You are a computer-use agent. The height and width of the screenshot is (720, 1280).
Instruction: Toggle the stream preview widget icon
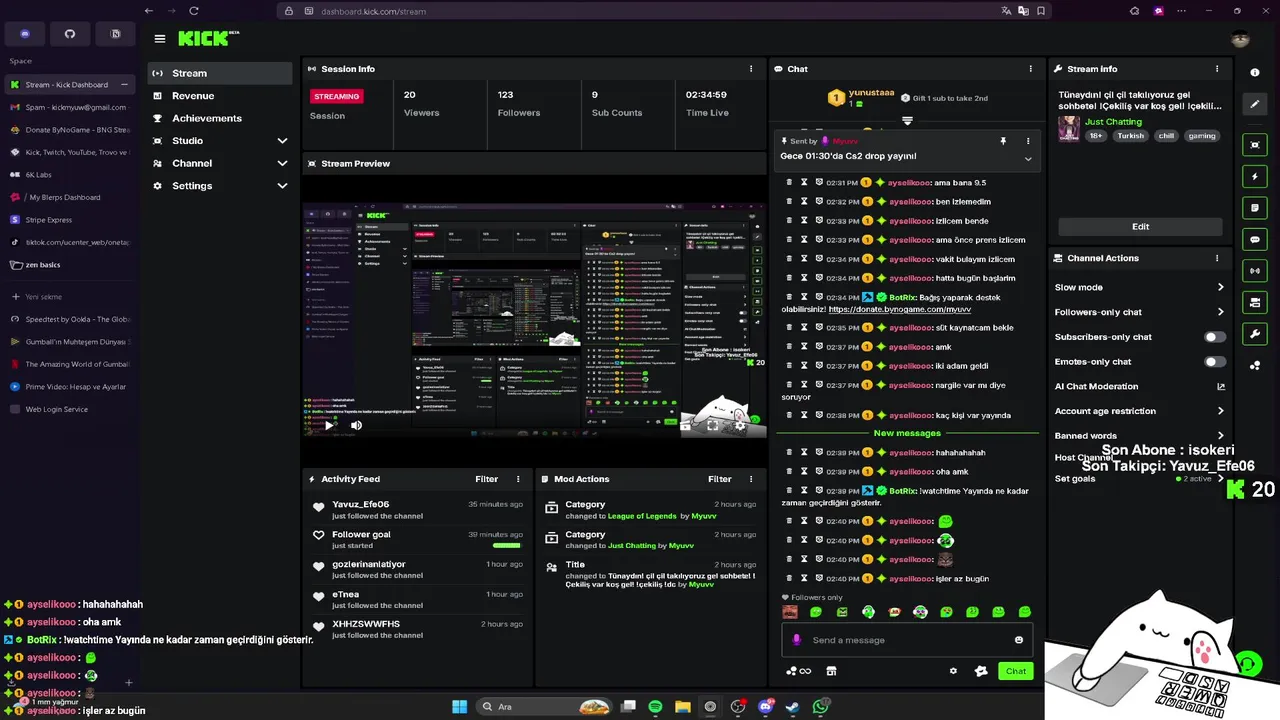pos(1255,145)
